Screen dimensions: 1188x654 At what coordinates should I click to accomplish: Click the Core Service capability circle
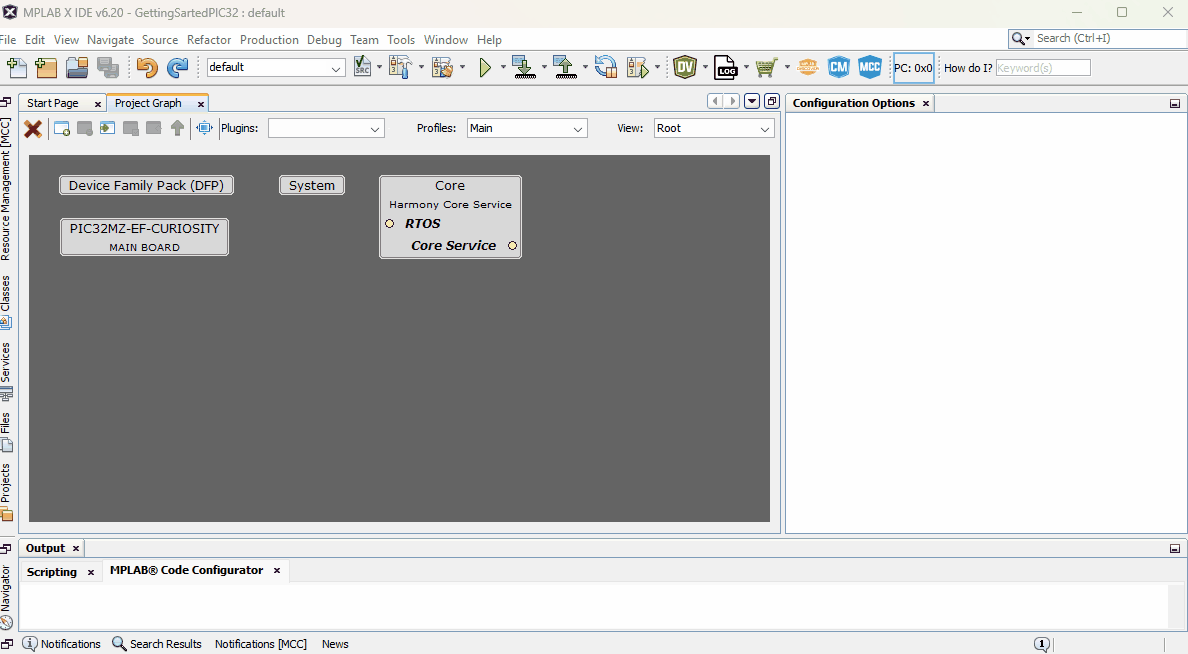click(512, 246)
